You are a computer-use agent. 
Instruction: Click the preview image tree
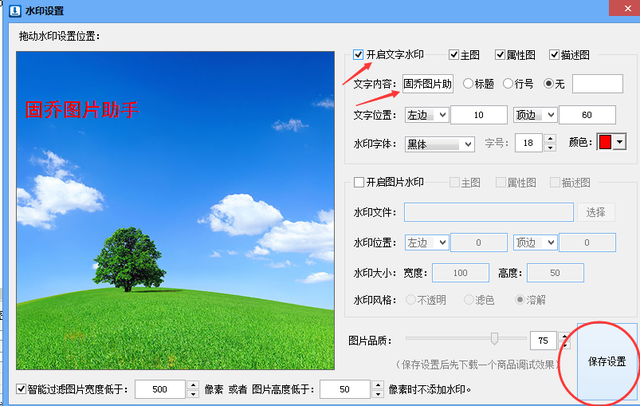(x=129, y=259)
